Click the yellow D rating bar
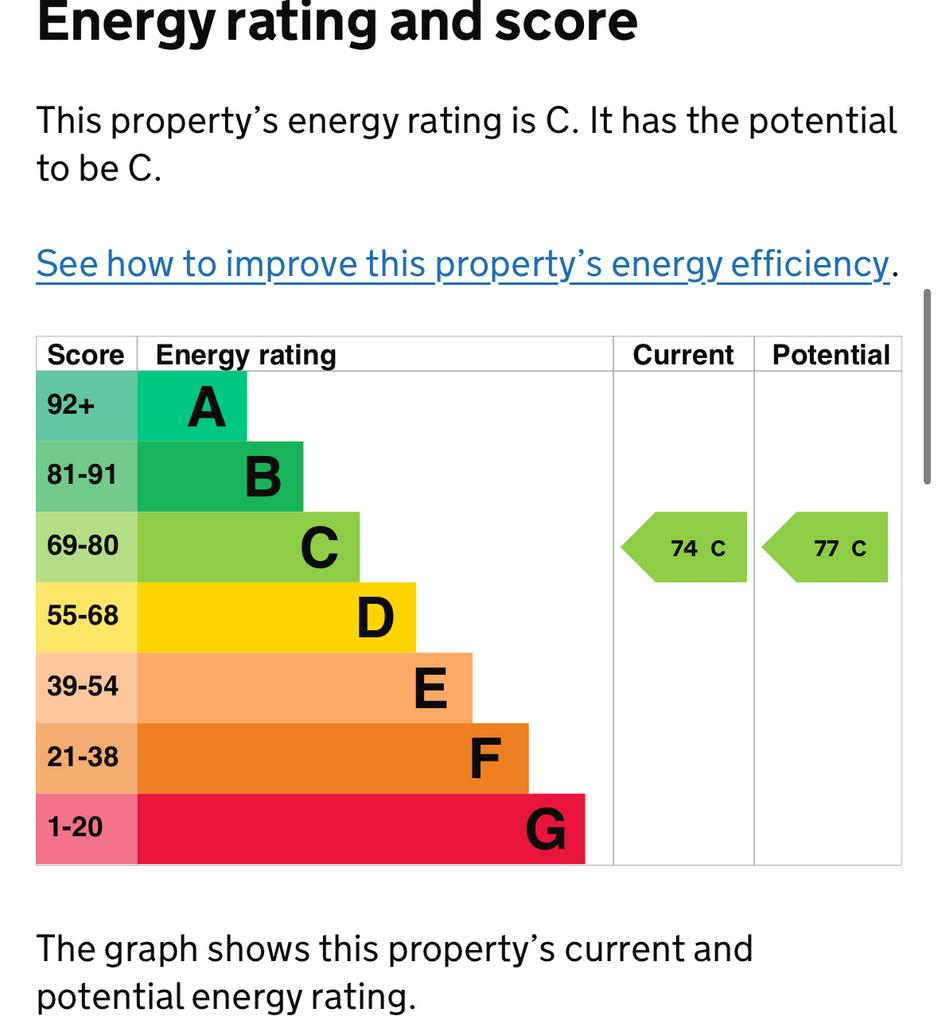The width and height of the screenshot is (938, 1024). pyautogui.click(x=276, y=617)
